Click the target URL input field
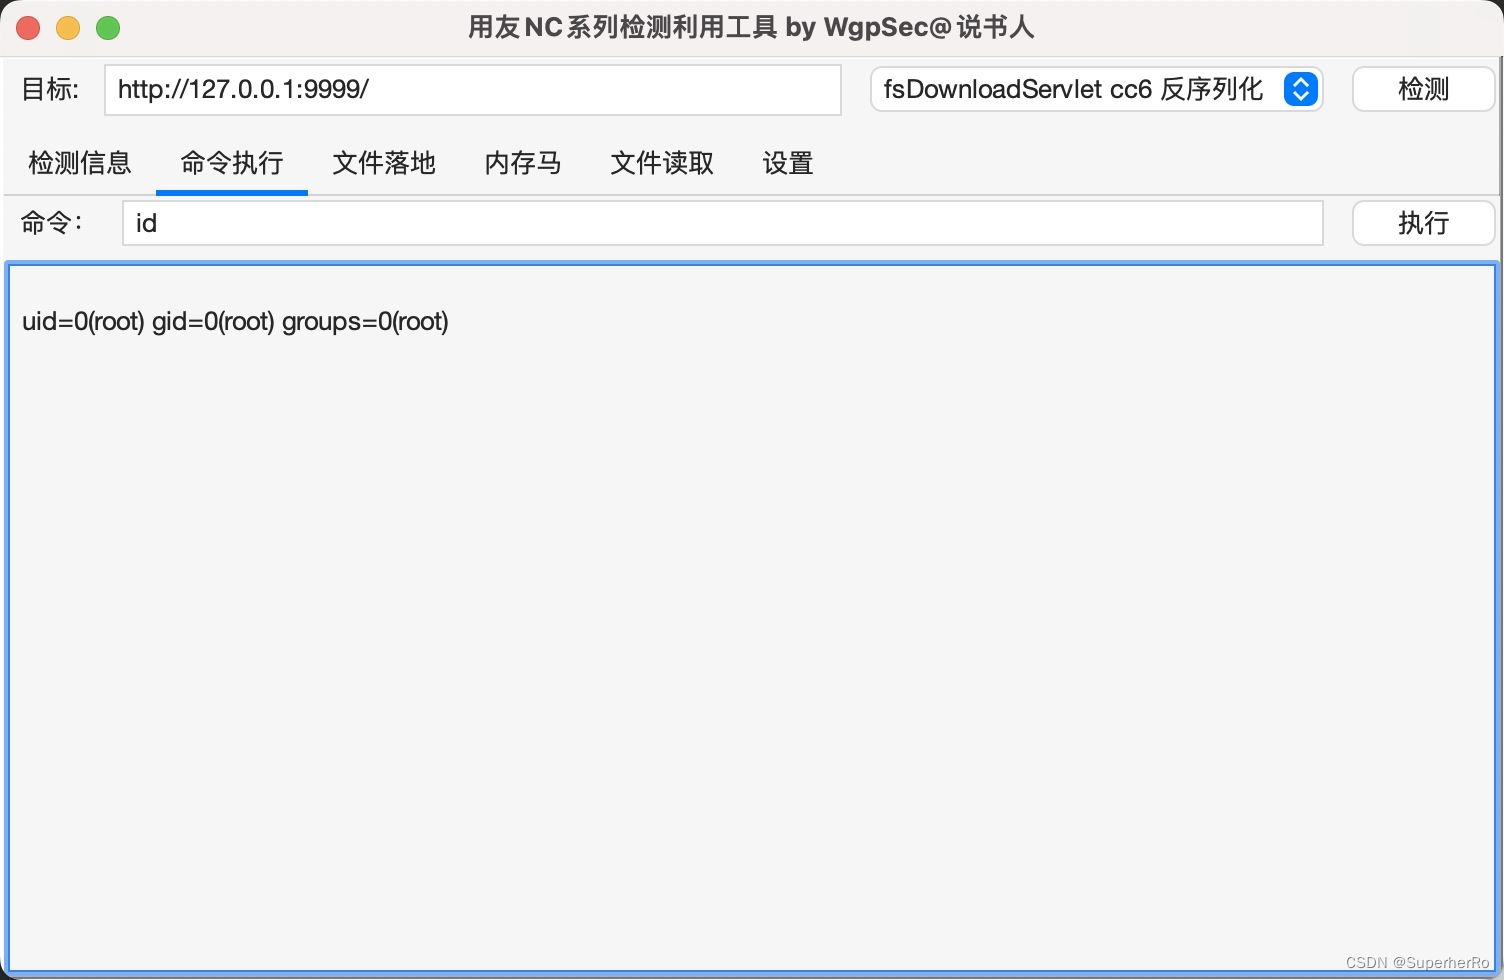The height and width of the screenshot is (980, 1504). [472, 89]
